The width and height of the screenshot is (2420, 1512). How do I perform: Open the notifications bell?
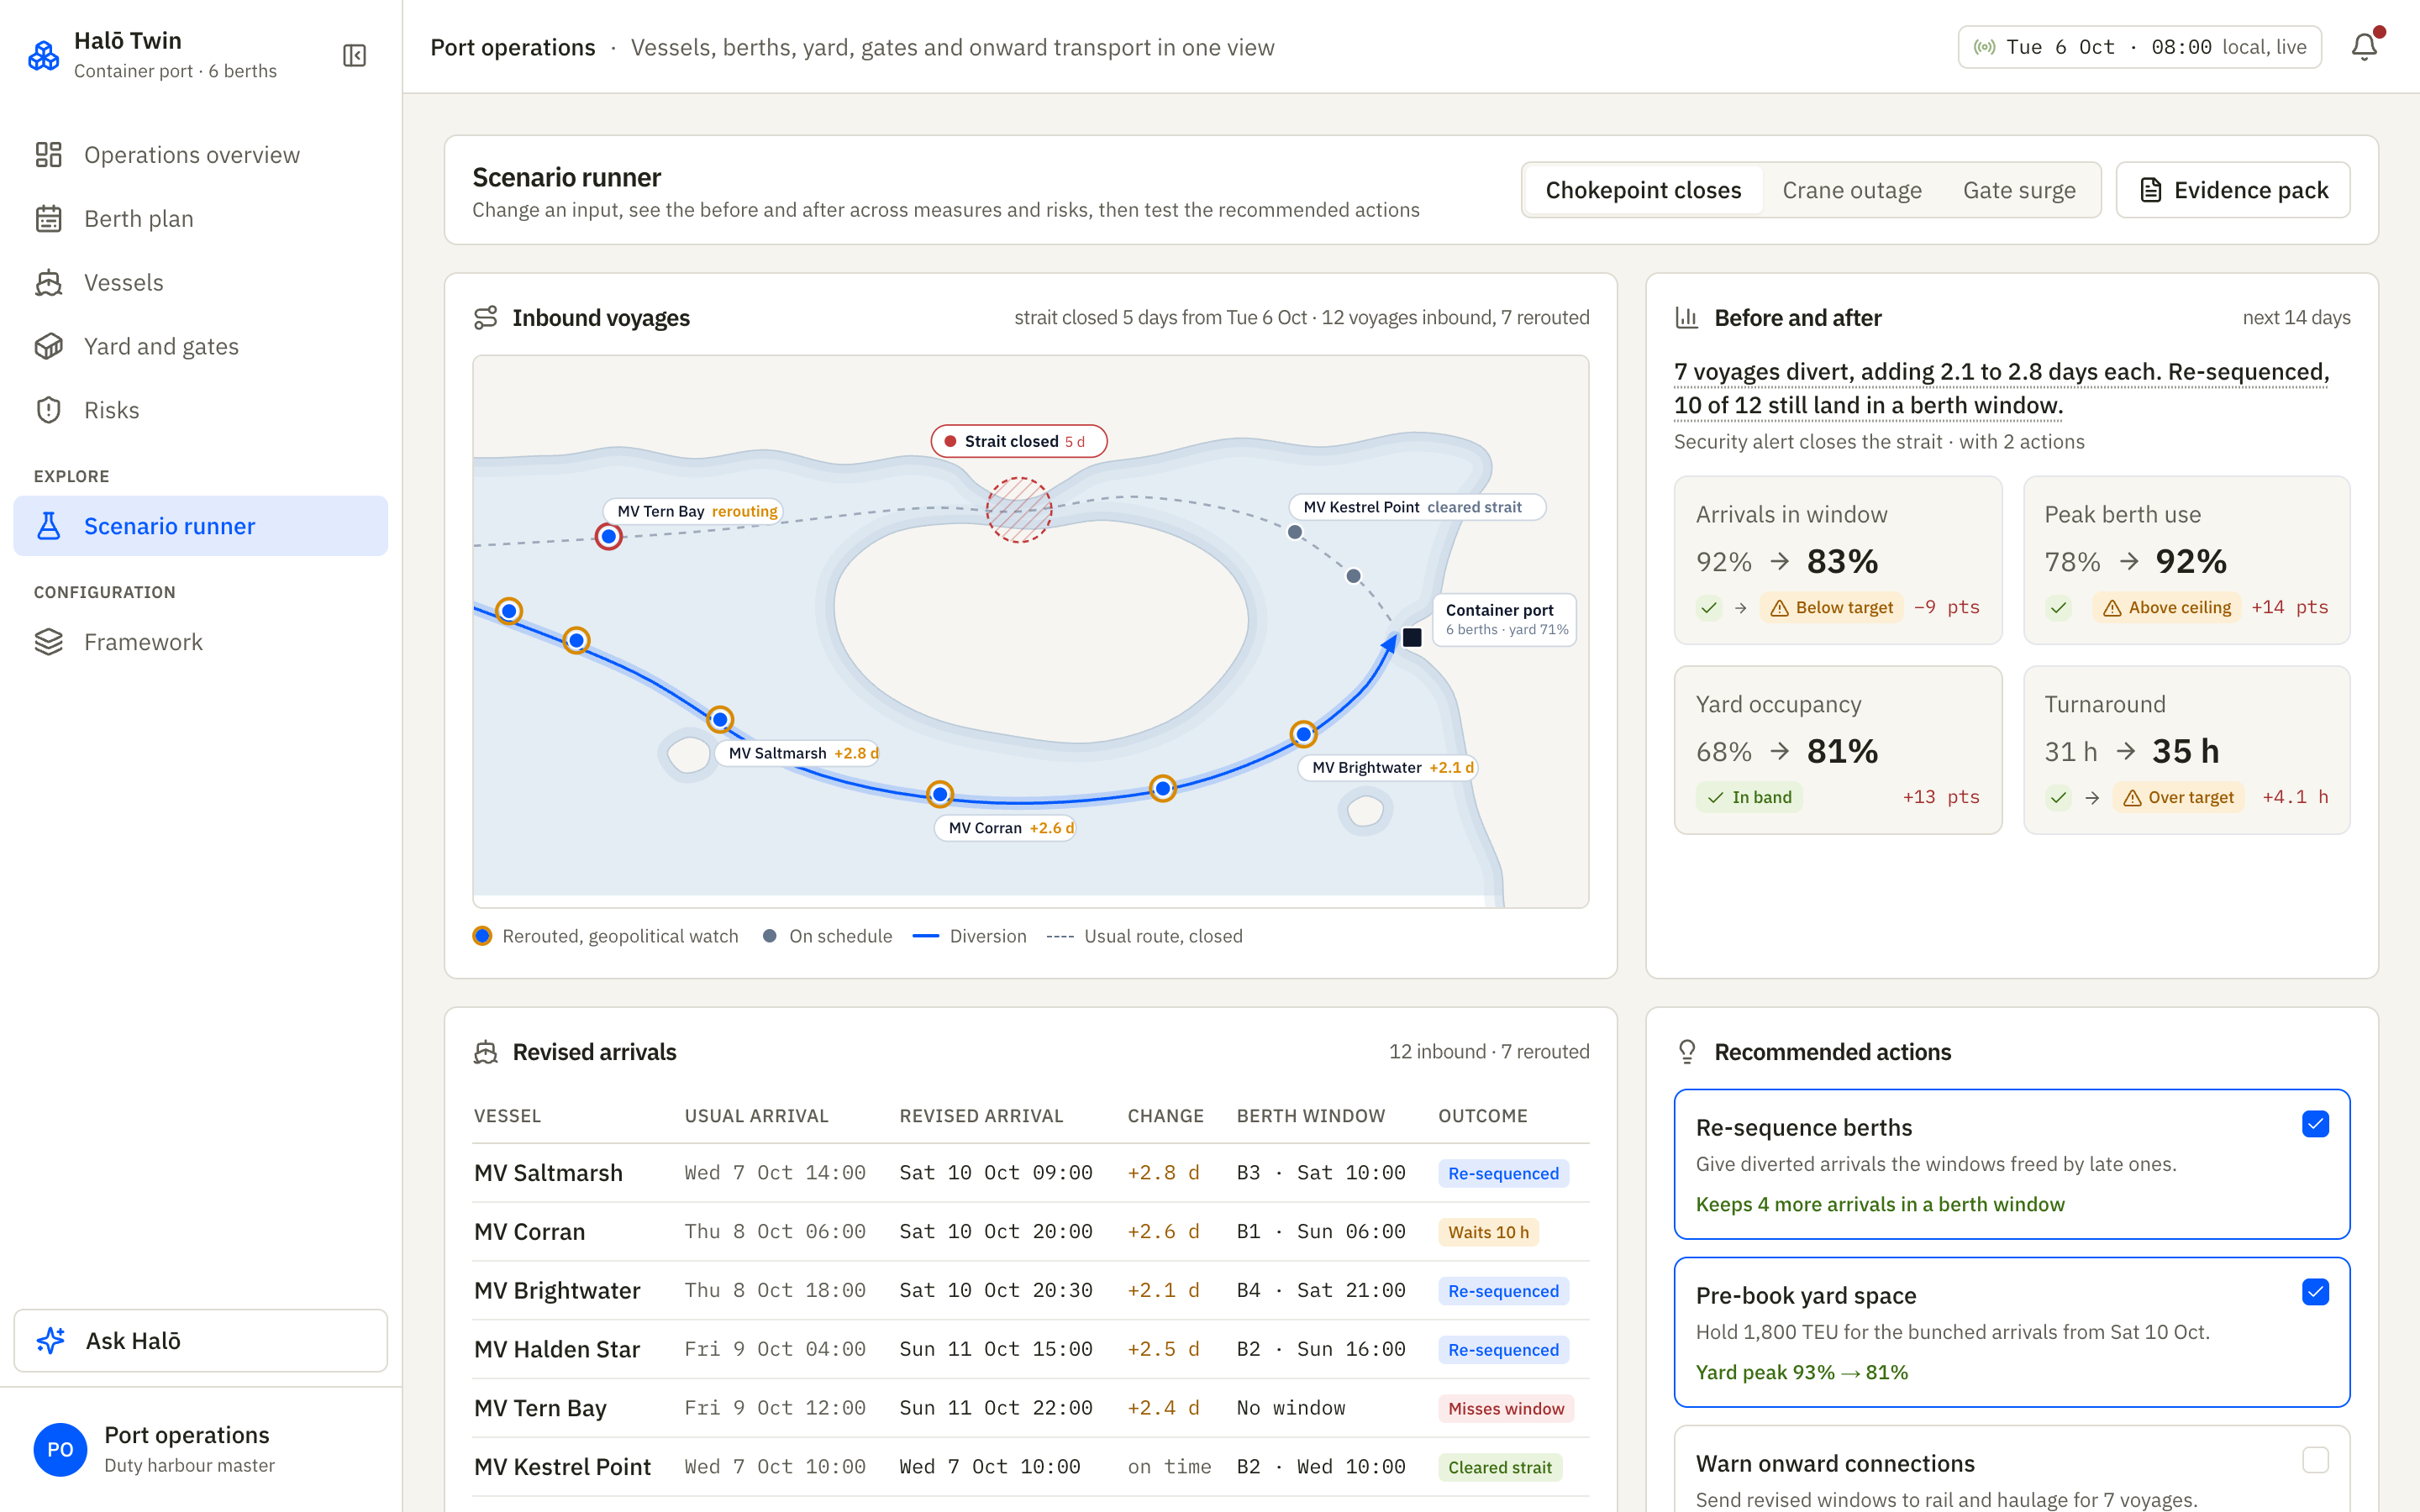pyautogui.click(x=2364, y=47)
